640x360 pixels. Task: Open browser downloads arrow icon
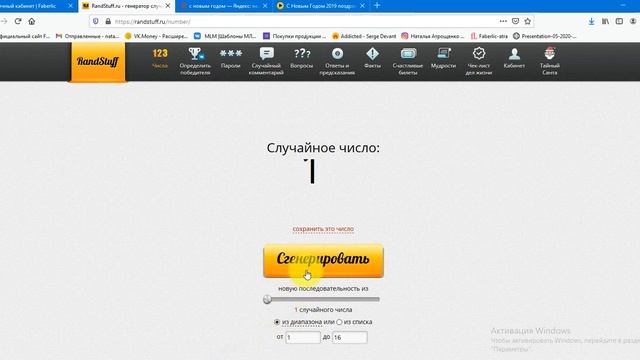point(591,22)
